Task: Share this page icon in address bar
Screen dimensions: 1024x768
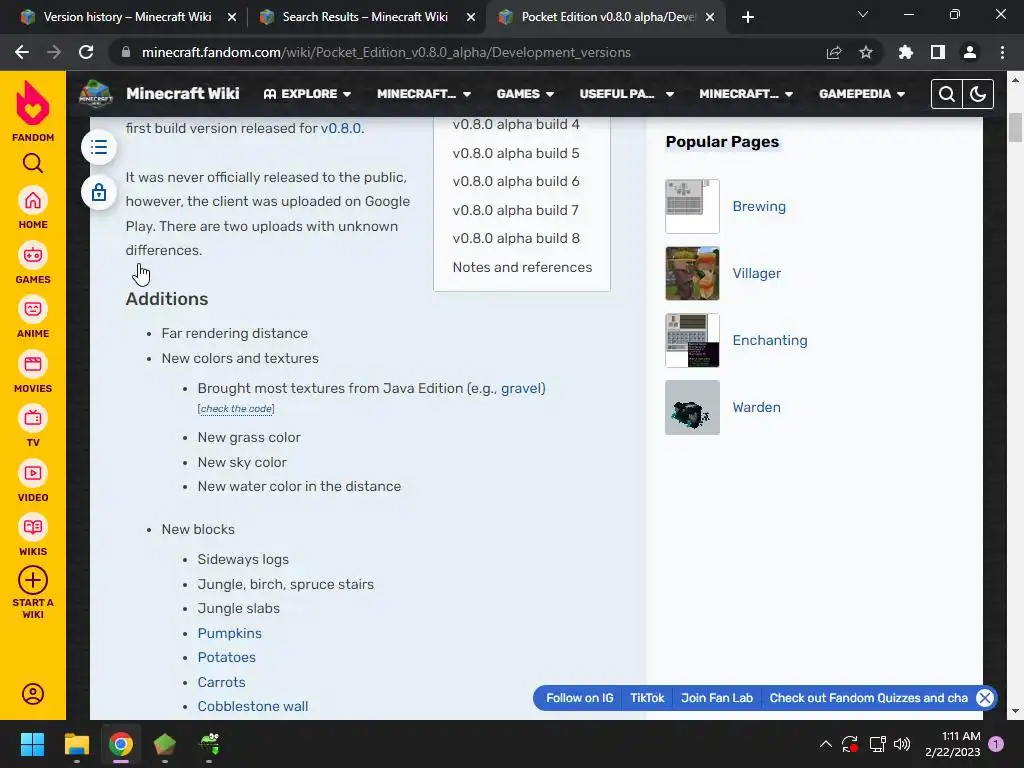Action: coord(834,52)
